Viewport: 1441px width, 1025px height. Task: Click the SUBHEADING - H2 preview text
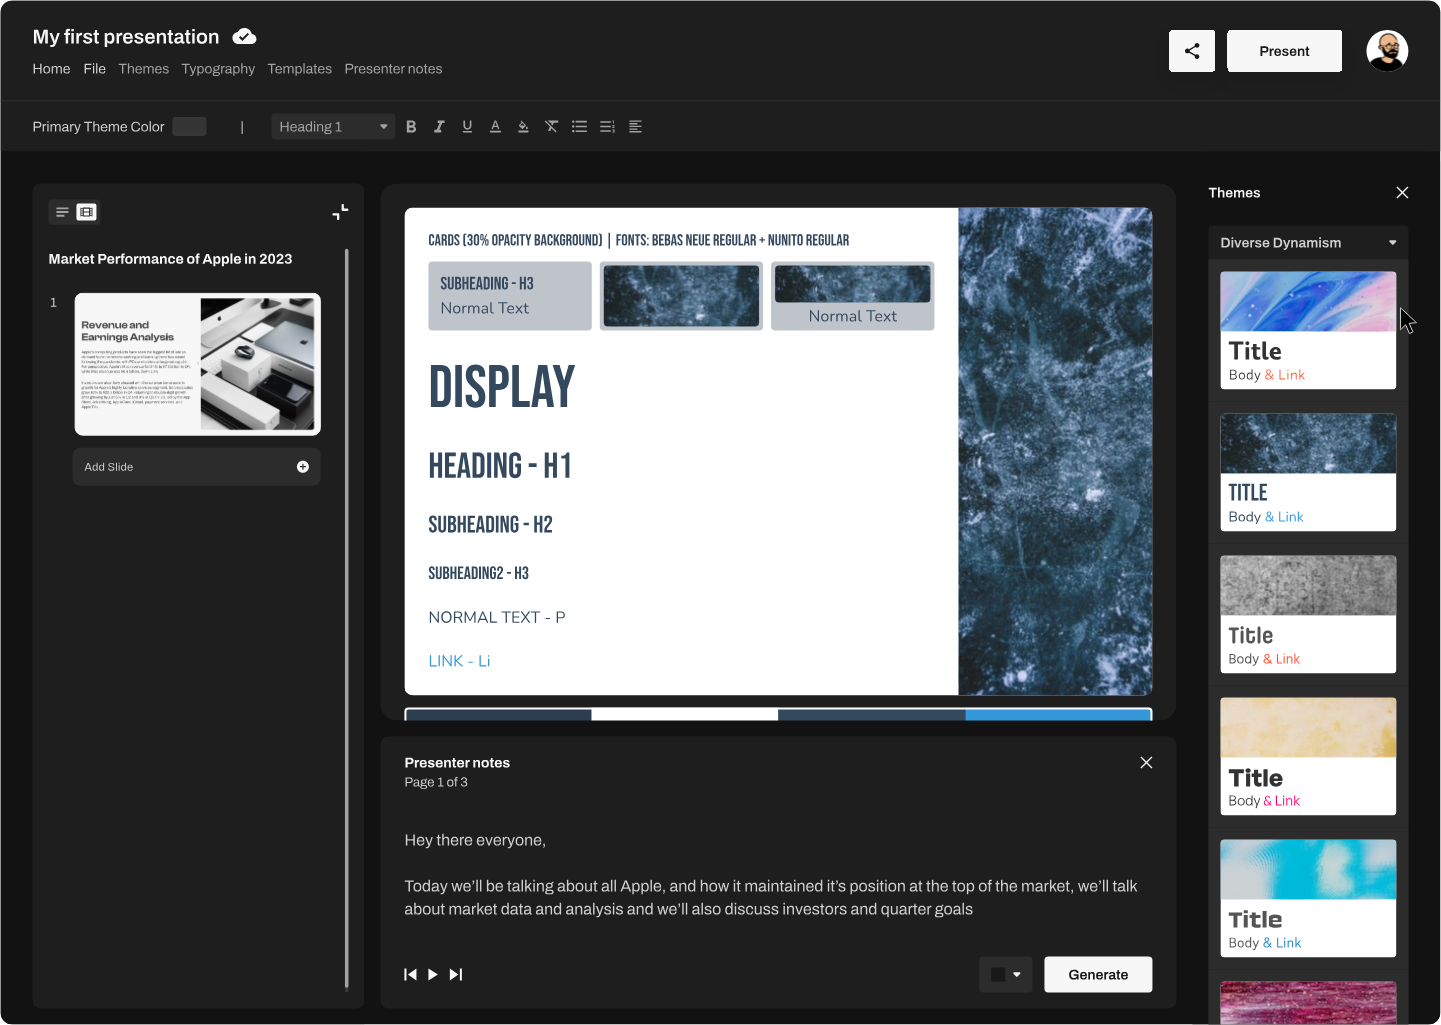tap(490, 525)
